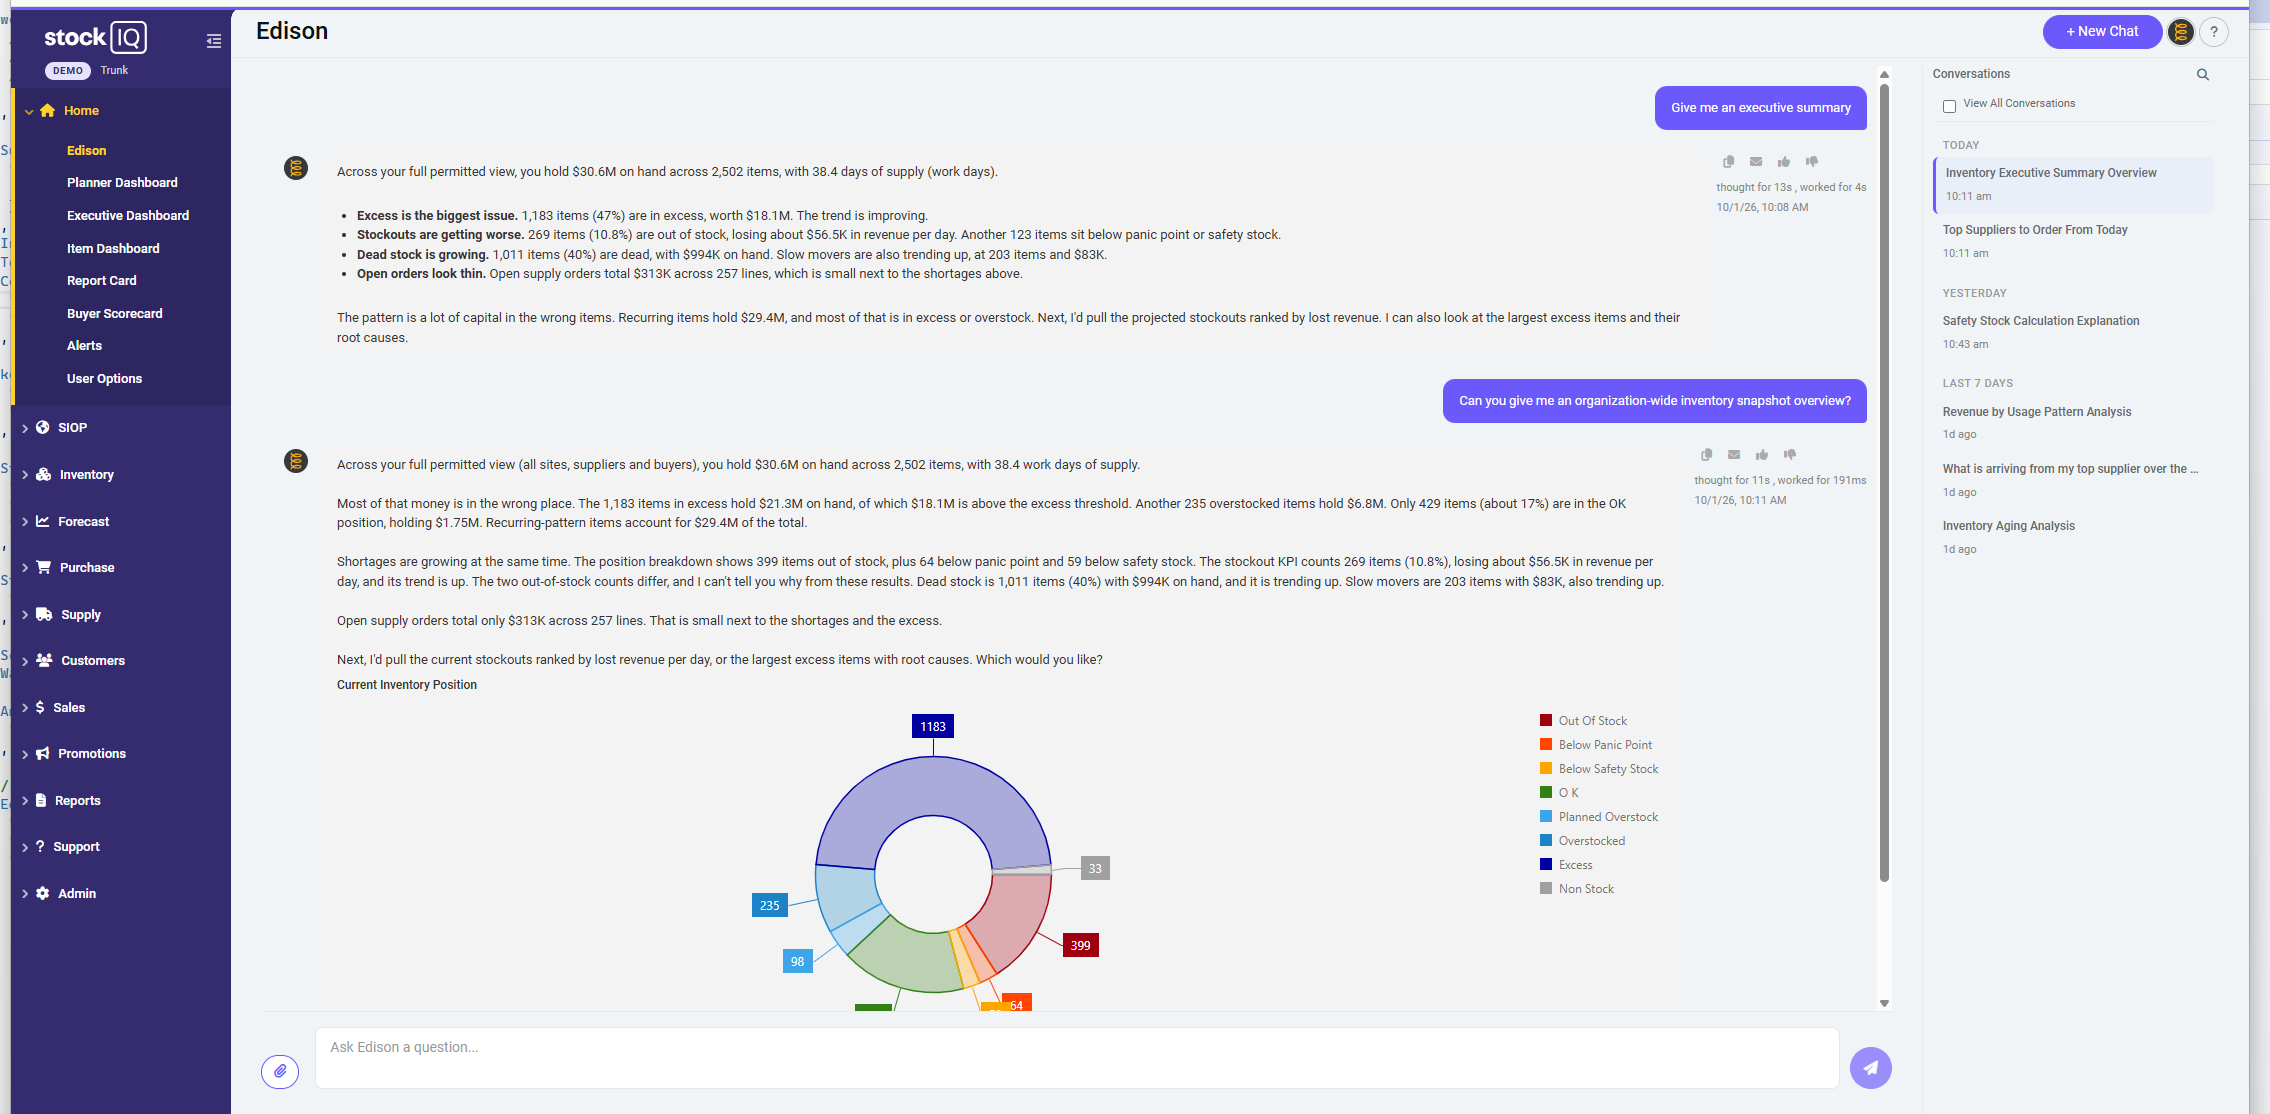
Task: Thumbs up the first executive summary response
Action: coord(1784,161)
